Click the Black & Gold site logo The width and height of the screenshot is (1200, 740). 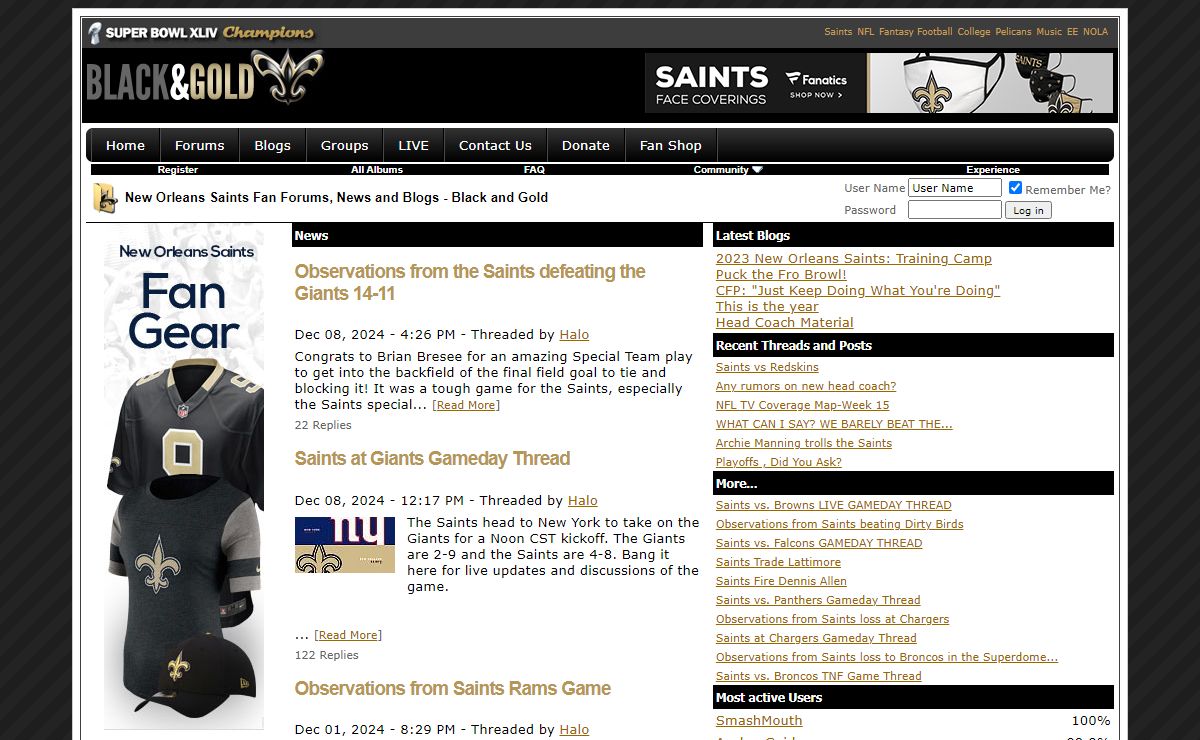click(x=205, y=78)
